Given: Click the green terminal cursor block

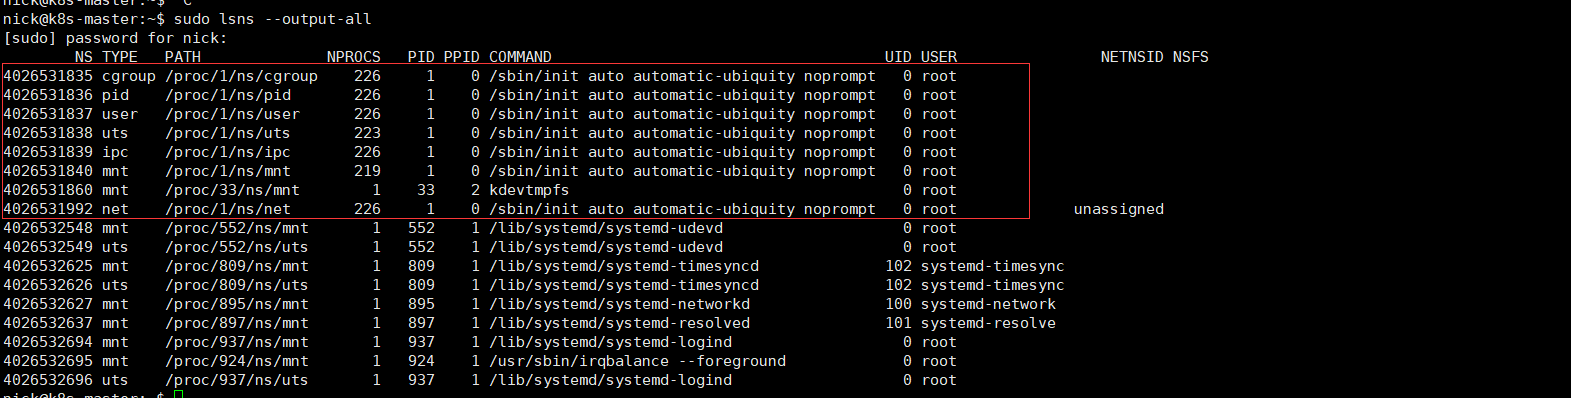Looking at the screenshot, I should coord(178,395).
